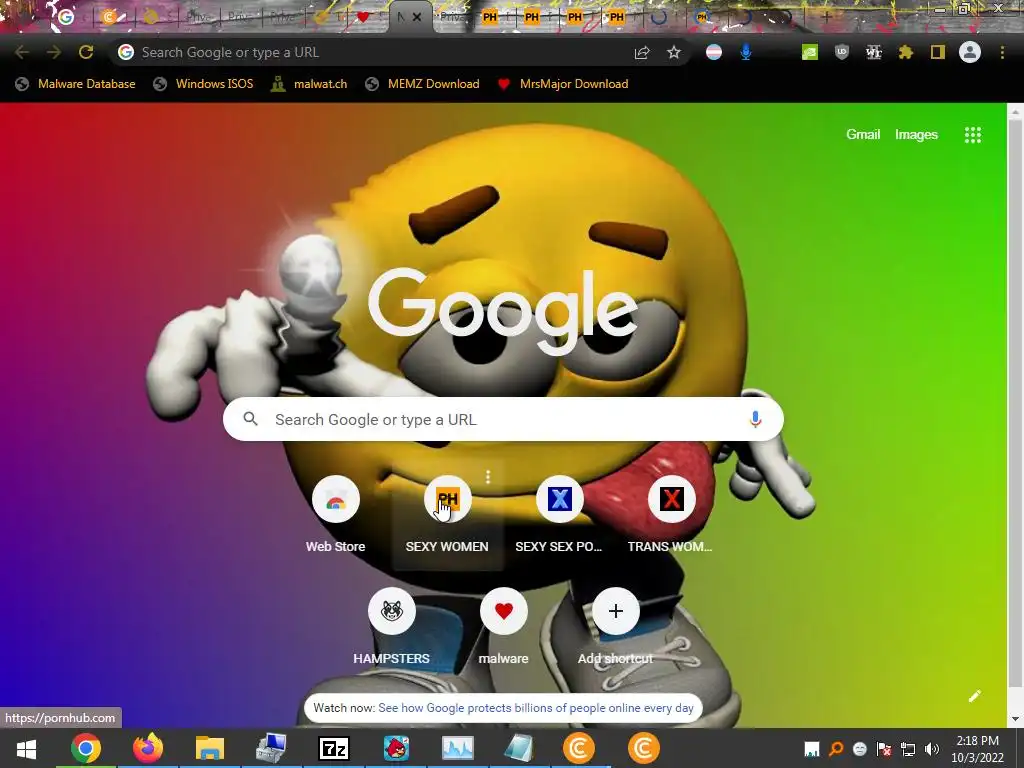Click the greyed-out forward arrow
This screenshot has height=768, width=1024.
click(x=54, y=52)
